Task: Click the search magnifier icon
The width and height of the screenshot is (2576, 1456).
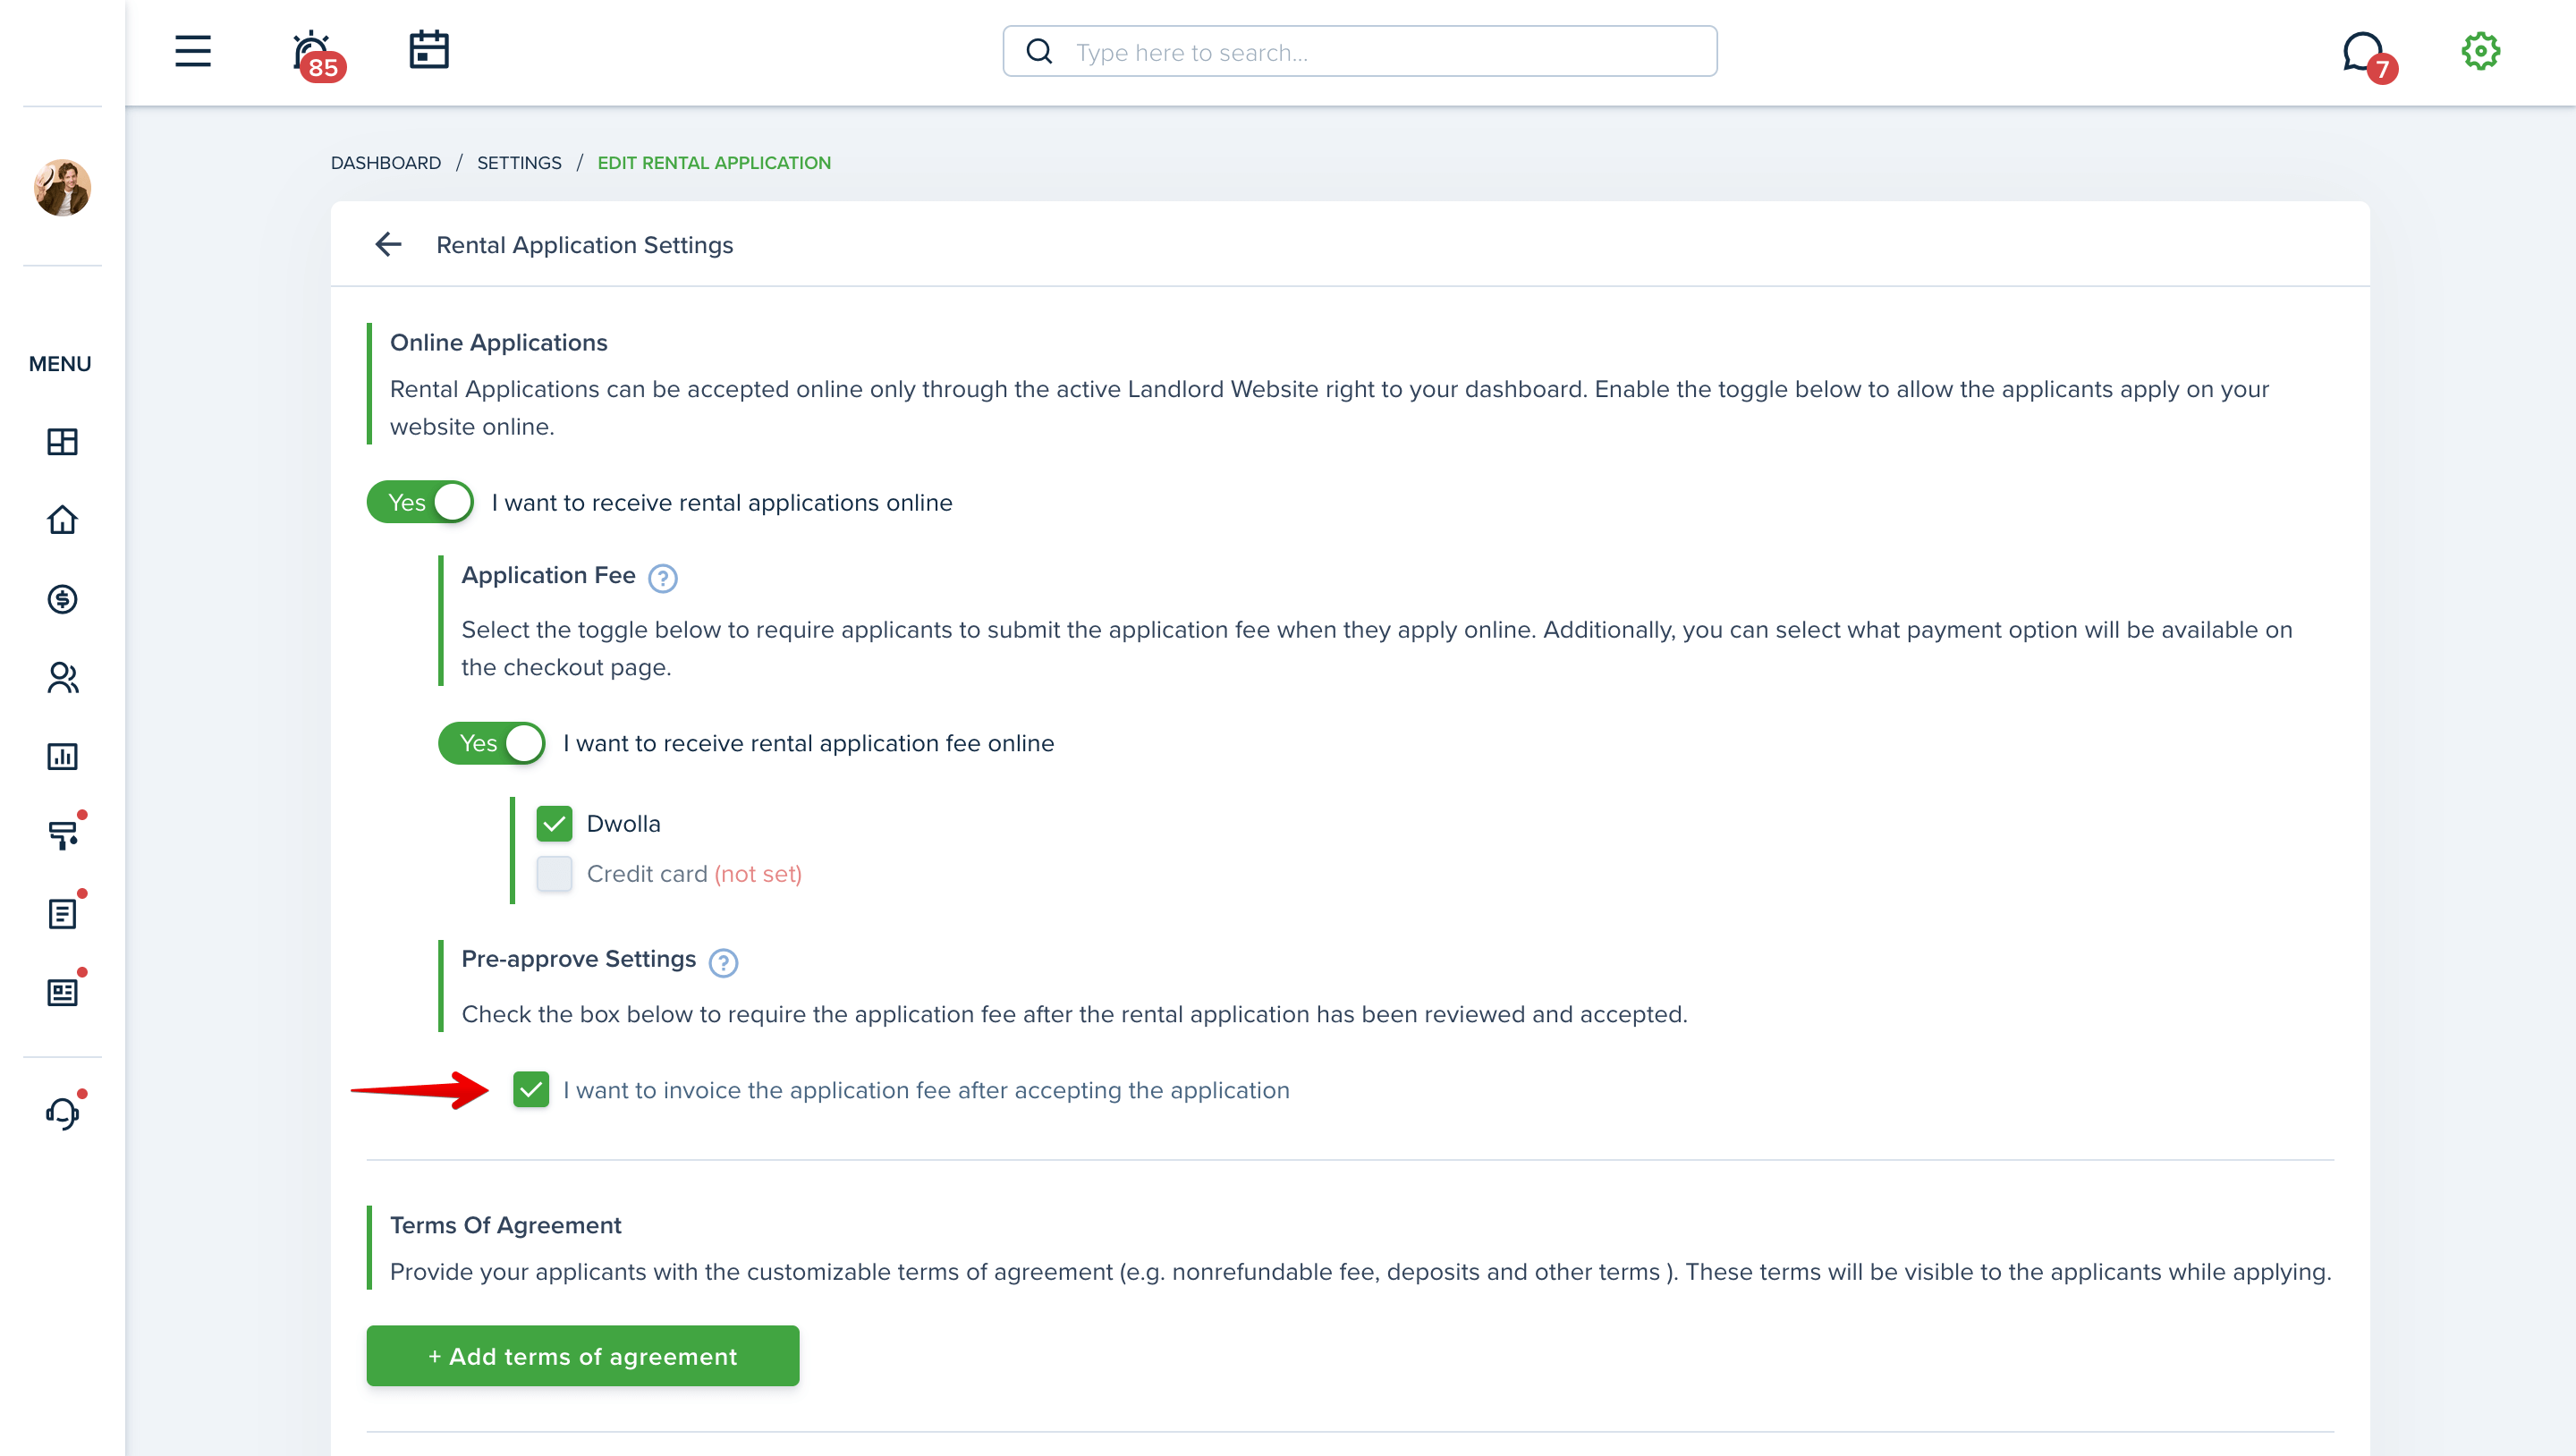Action: tap(1039, 51)
